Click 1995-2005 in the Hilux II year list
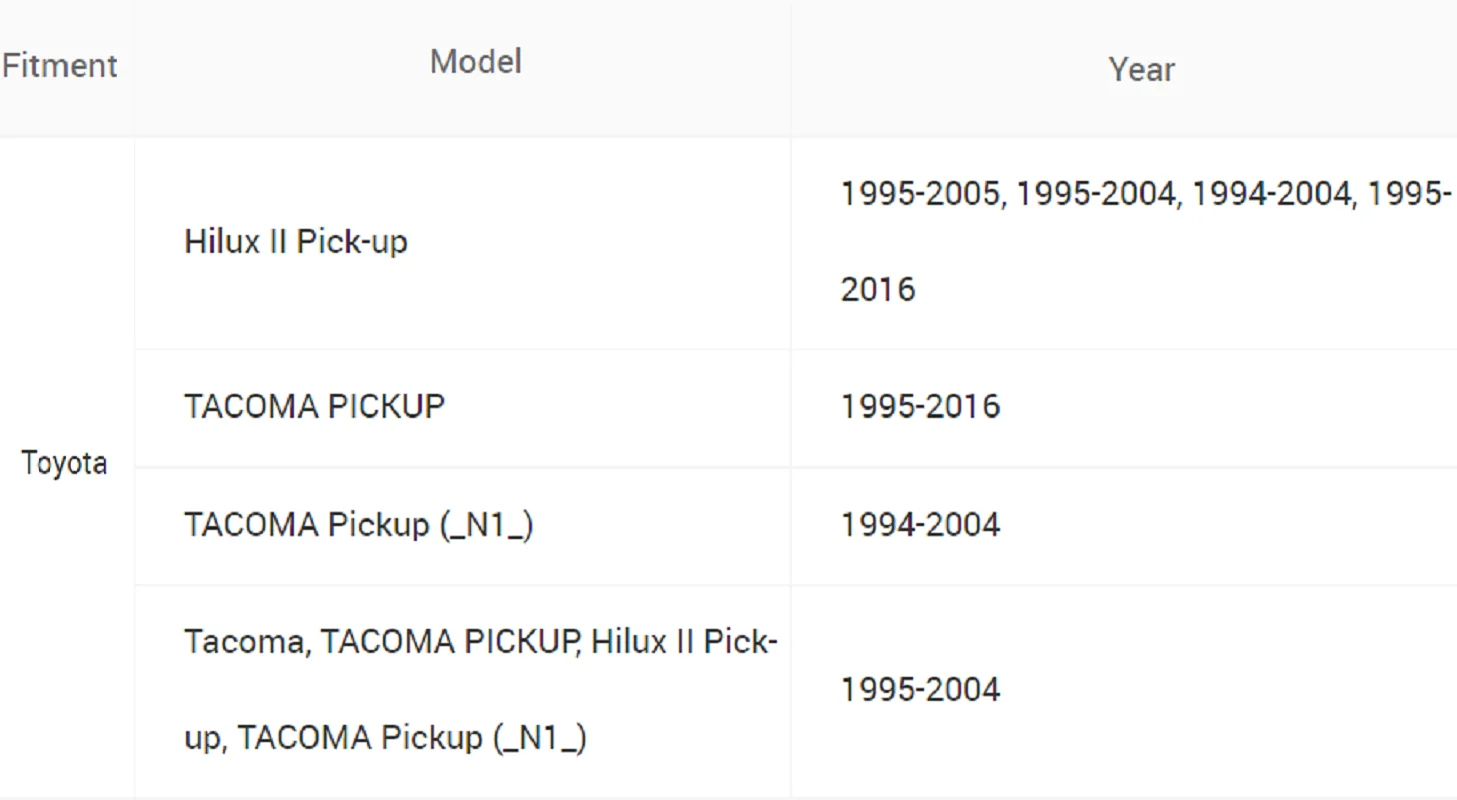This screenshot has height=800, width=1457. coord(920,193)
